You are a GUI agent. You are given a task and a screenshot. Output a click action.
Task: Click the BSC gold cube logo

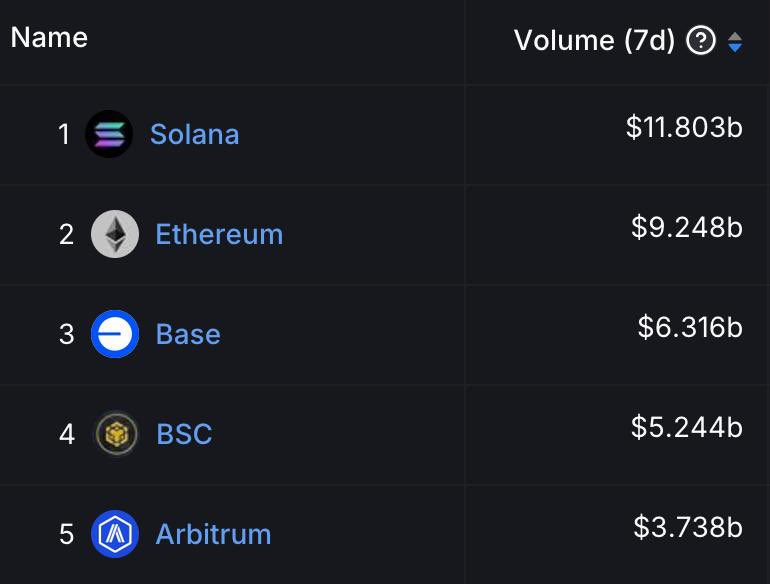[116, 434]
